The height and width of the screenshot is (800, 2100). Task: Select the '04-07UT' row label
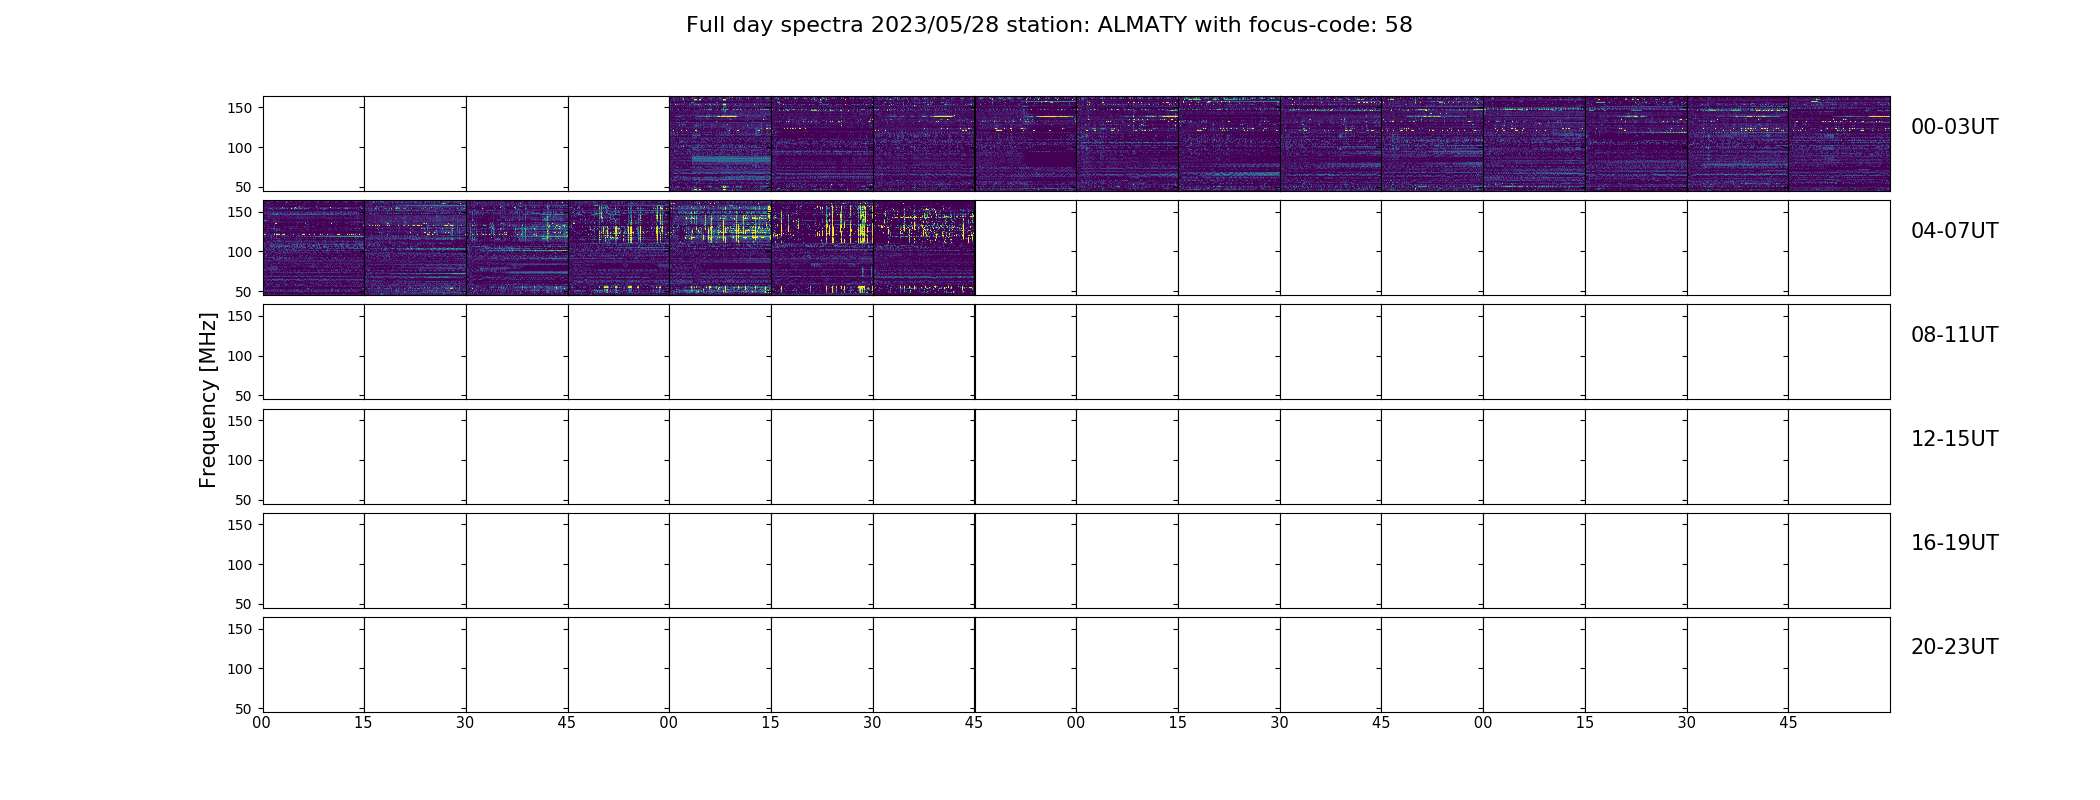(x=1954, y=231)
